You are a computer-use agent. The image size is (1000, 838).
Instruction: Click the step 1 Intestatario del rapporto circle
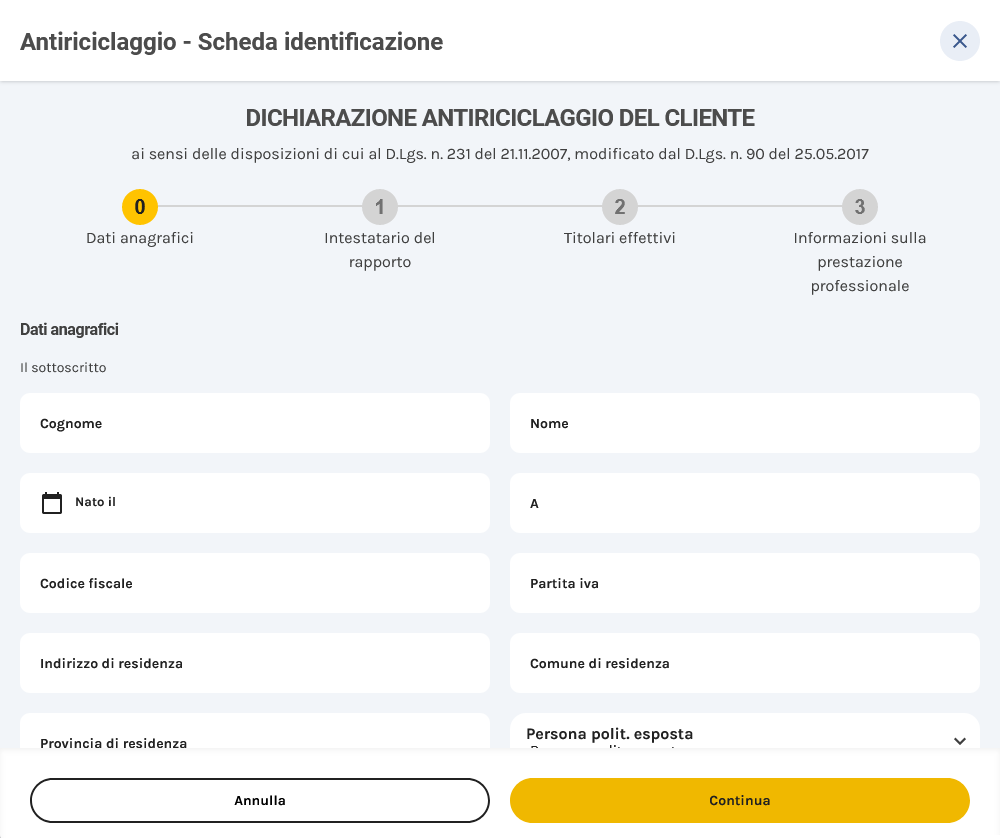coord(379,207)
